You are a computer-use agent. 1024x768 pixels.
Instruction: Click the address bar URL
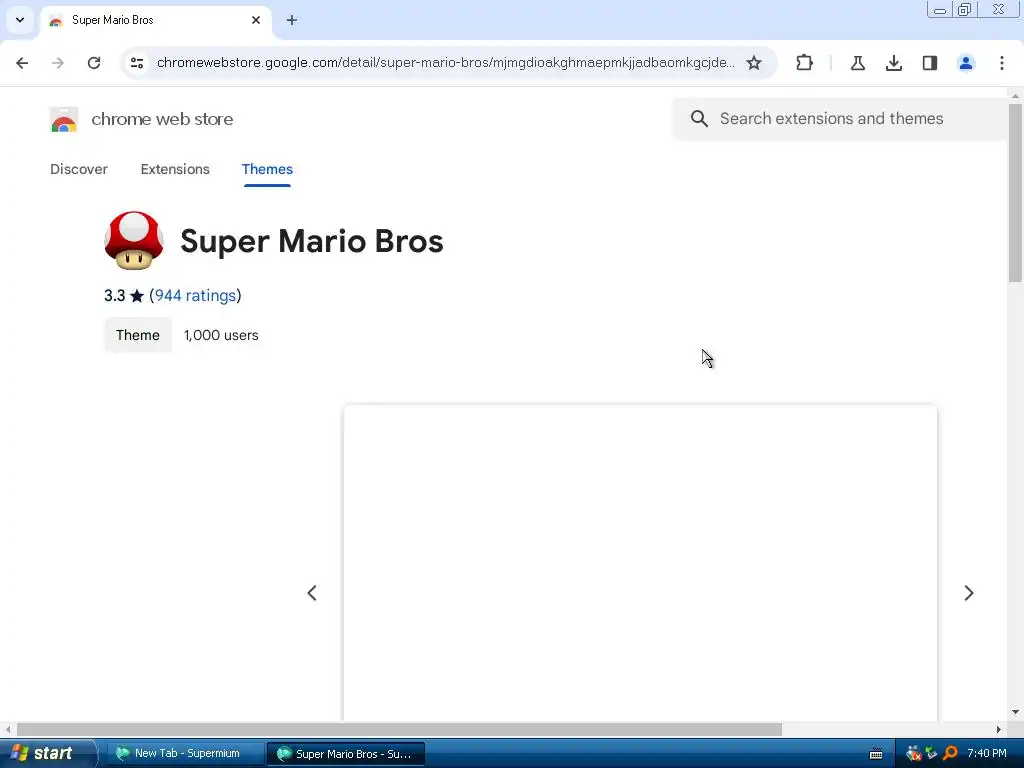point(445,63)
